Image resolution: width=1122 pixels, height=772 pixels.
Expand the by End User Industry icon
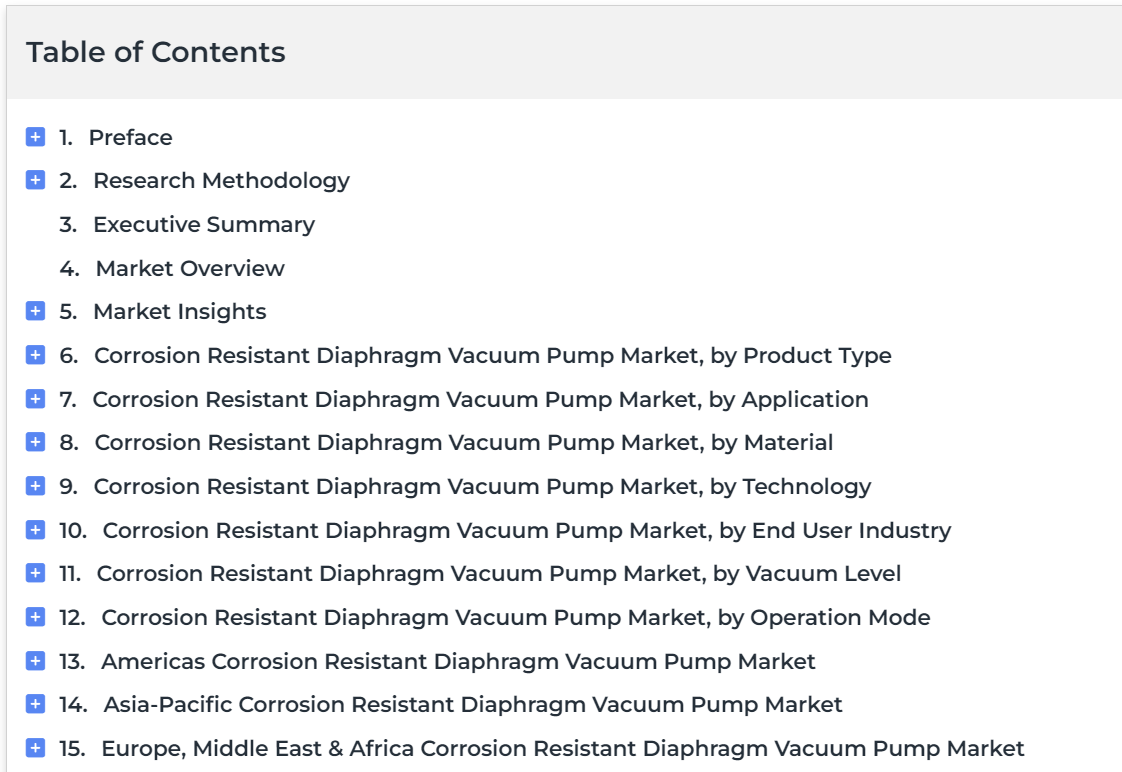point(35,529)
